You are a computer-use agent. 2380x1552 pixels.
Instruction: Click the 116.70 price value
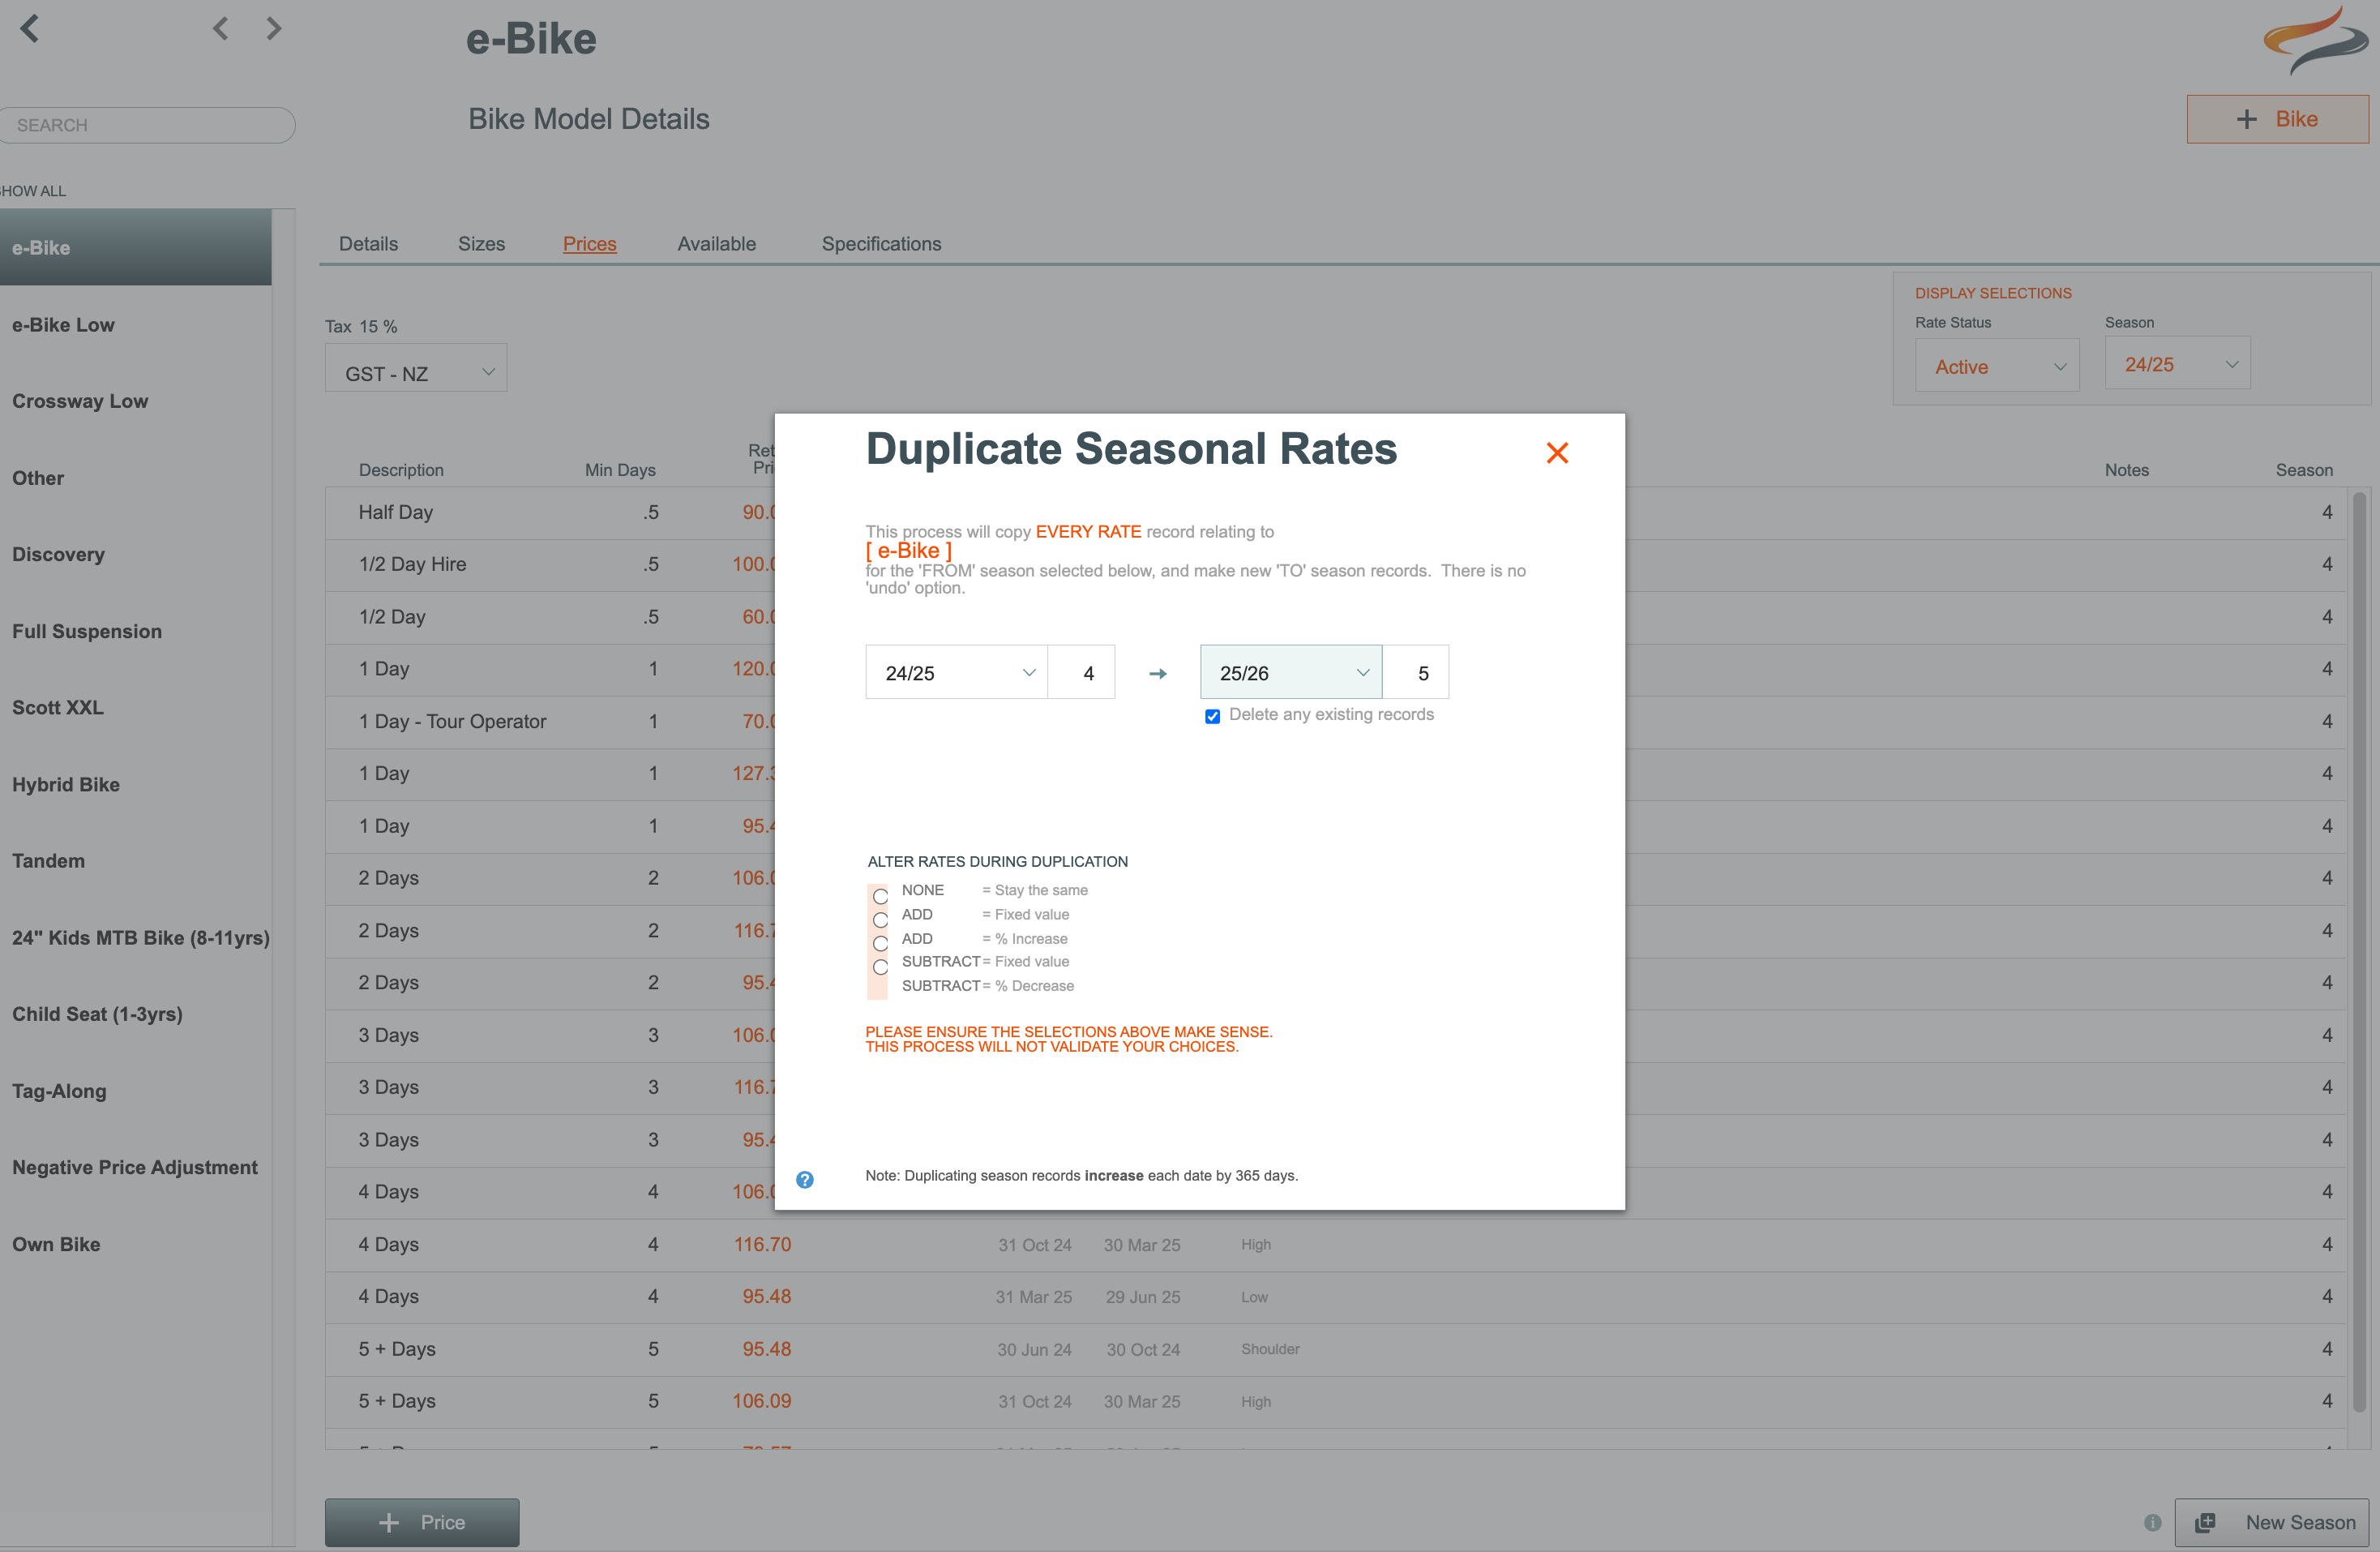[762, 1244]
